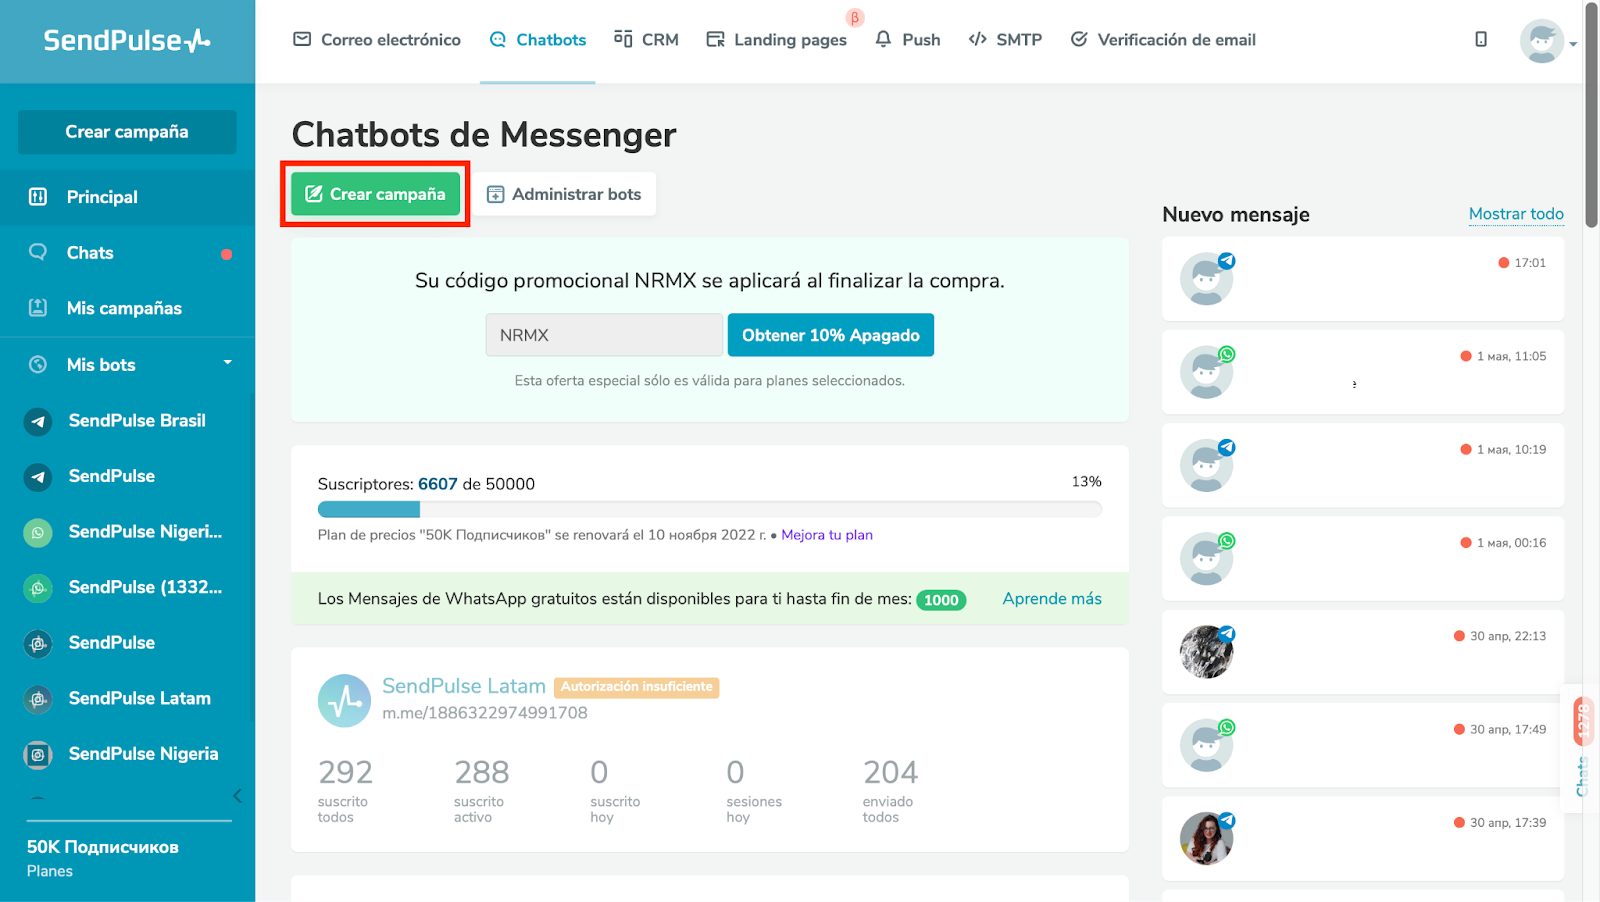Open the Chats sidebar item

[x=127, y=253]
